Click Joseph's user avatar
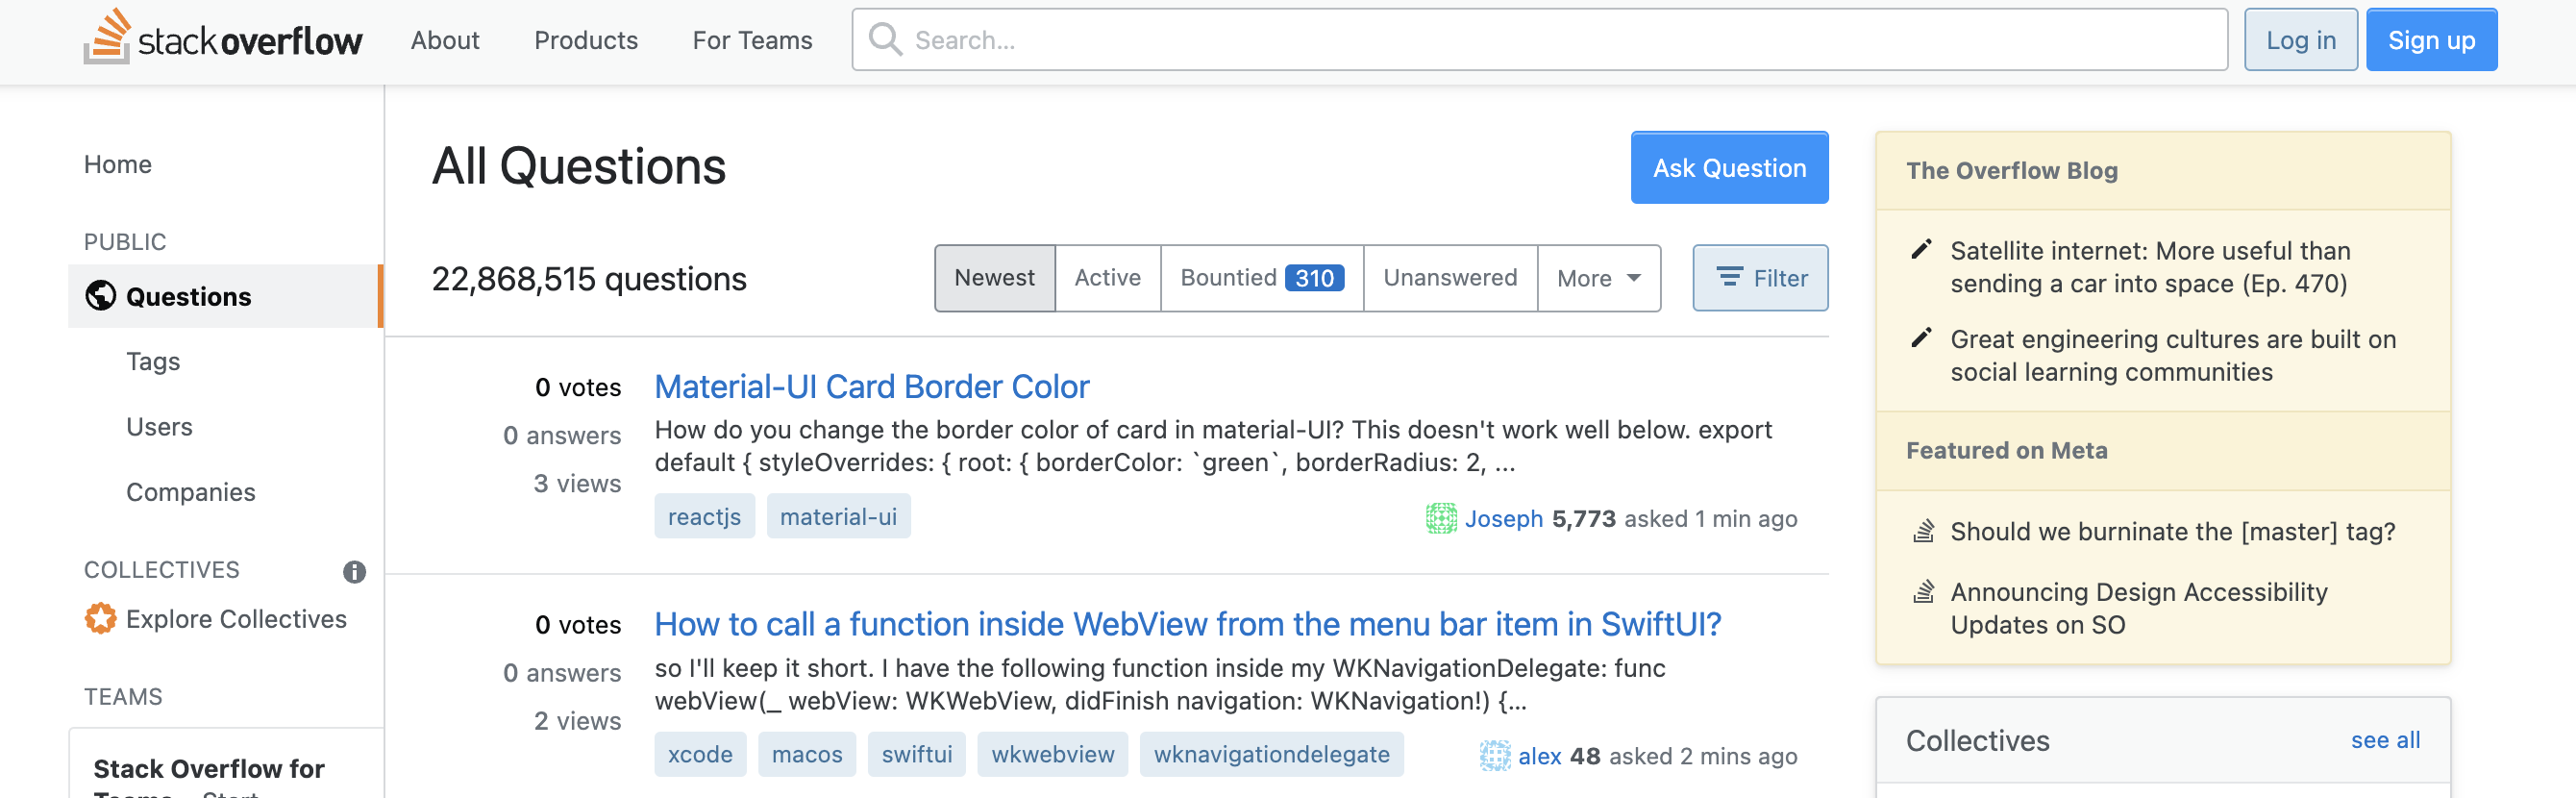Viewport: 2576px width, 798px height. [1441, 518]
